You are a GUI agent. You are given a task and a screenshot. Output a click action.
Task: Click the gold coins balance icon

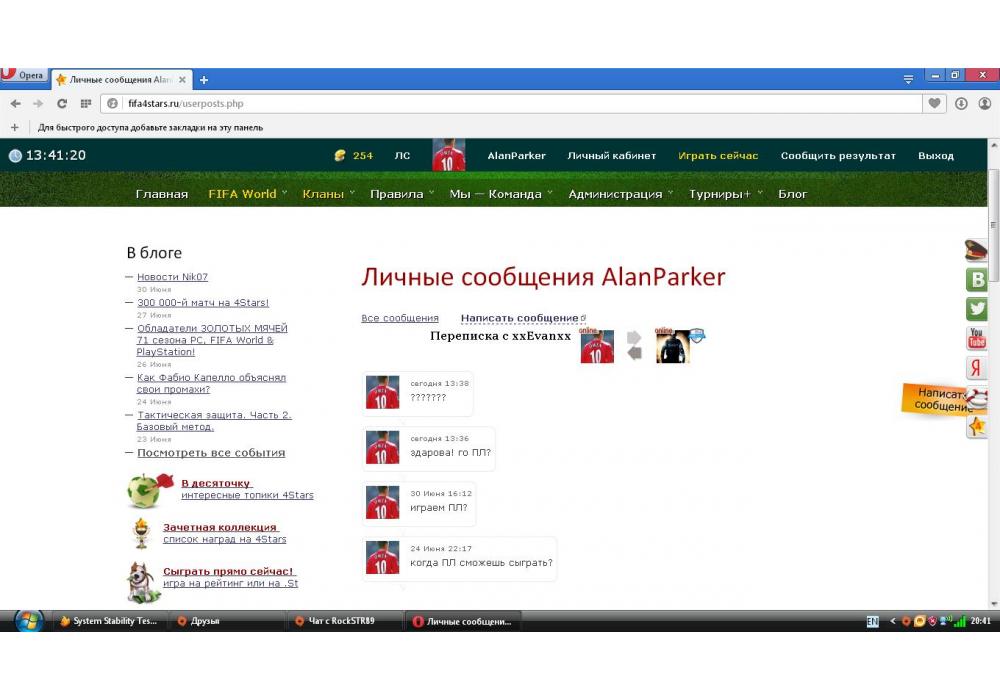(340, 155)
